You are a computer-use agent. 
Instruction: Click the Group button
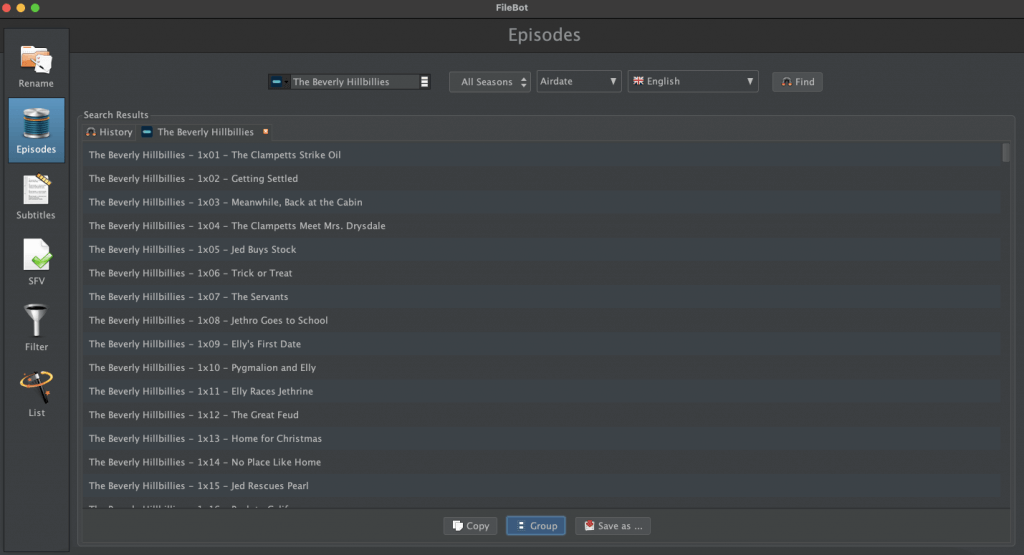[536, 526]
